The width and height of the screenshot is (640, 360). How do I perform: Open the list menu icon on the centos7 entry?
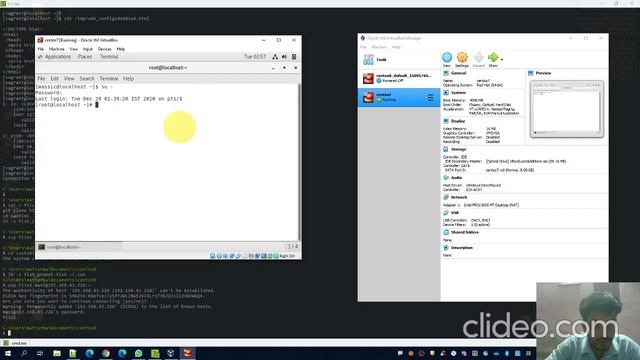point(430,98)
